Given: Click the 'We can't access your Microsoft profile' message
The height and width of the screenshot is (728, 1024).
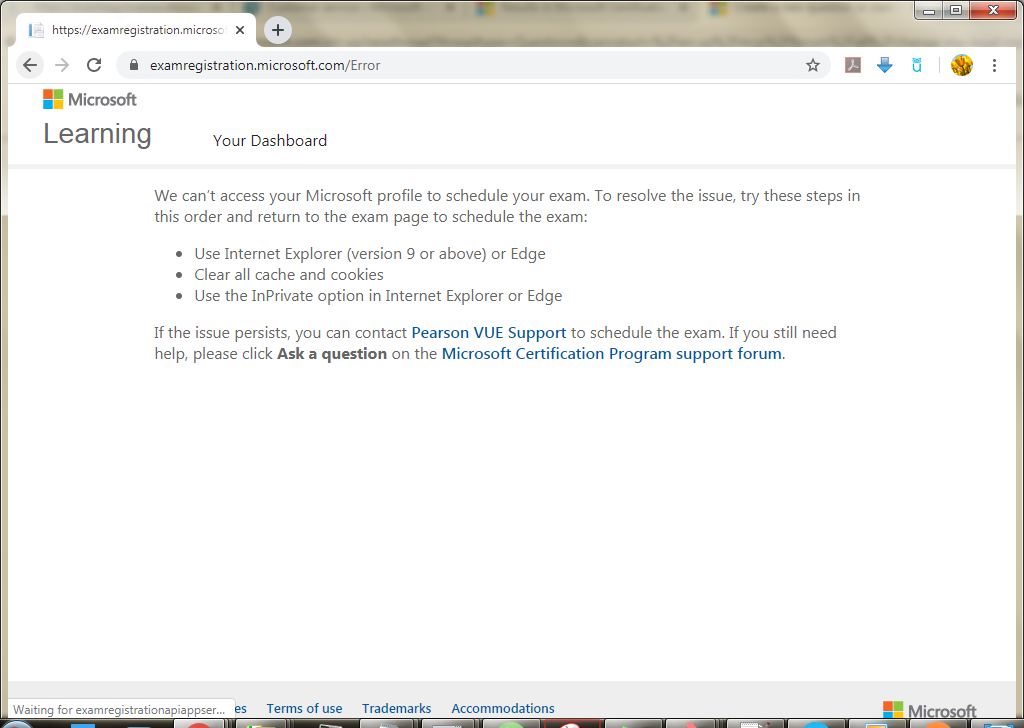Looking at the screenshot, I should pyautogui.click(x=507, y=206).
